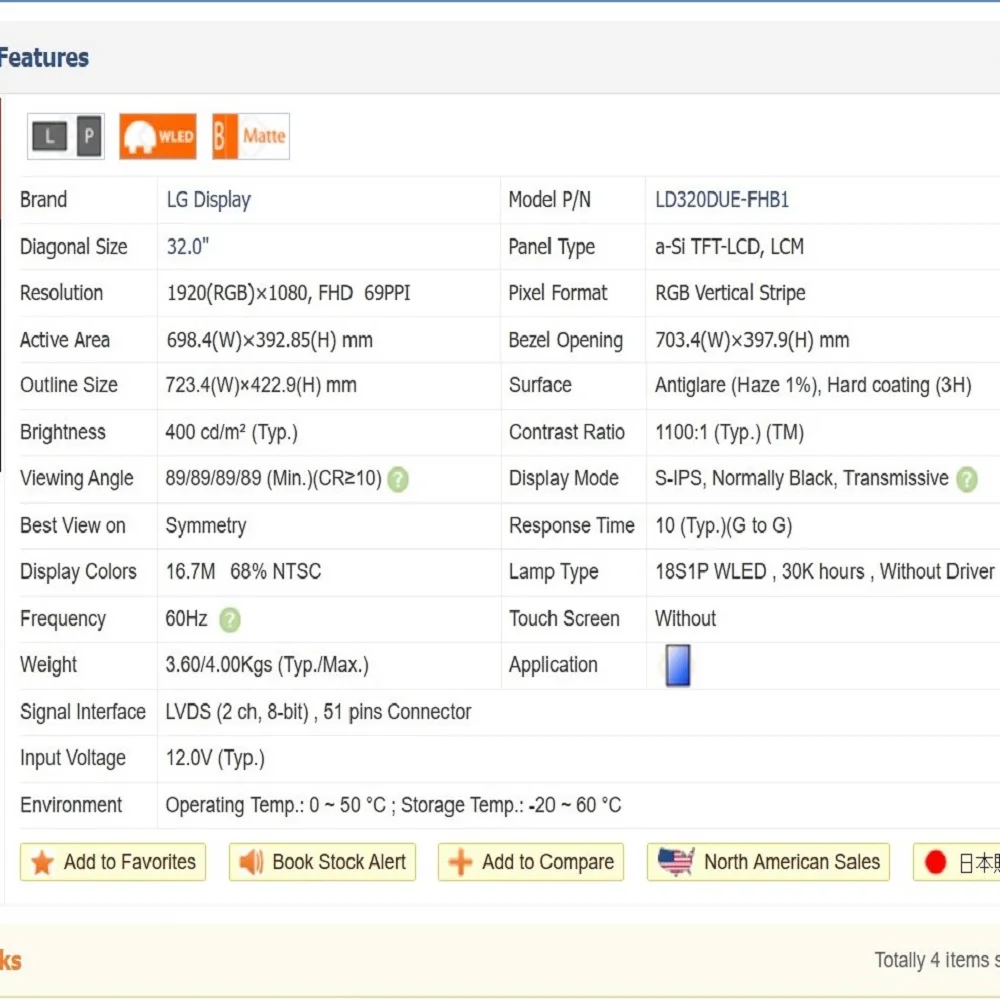This screenshot has height=1000, width=1000.
Task: Click the Resolution row label
Action: pos(61,293)
